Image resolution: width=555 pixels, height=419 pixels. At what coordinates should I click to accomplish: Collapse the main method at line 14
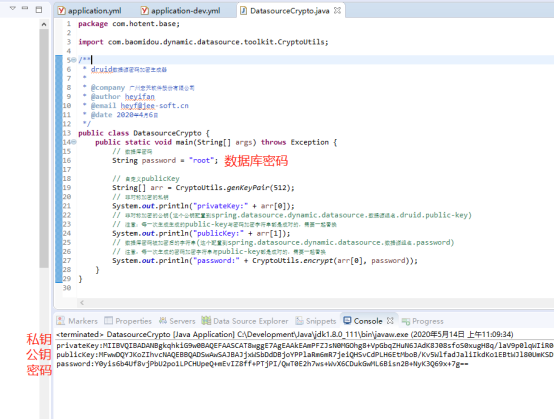pos(74,142)
